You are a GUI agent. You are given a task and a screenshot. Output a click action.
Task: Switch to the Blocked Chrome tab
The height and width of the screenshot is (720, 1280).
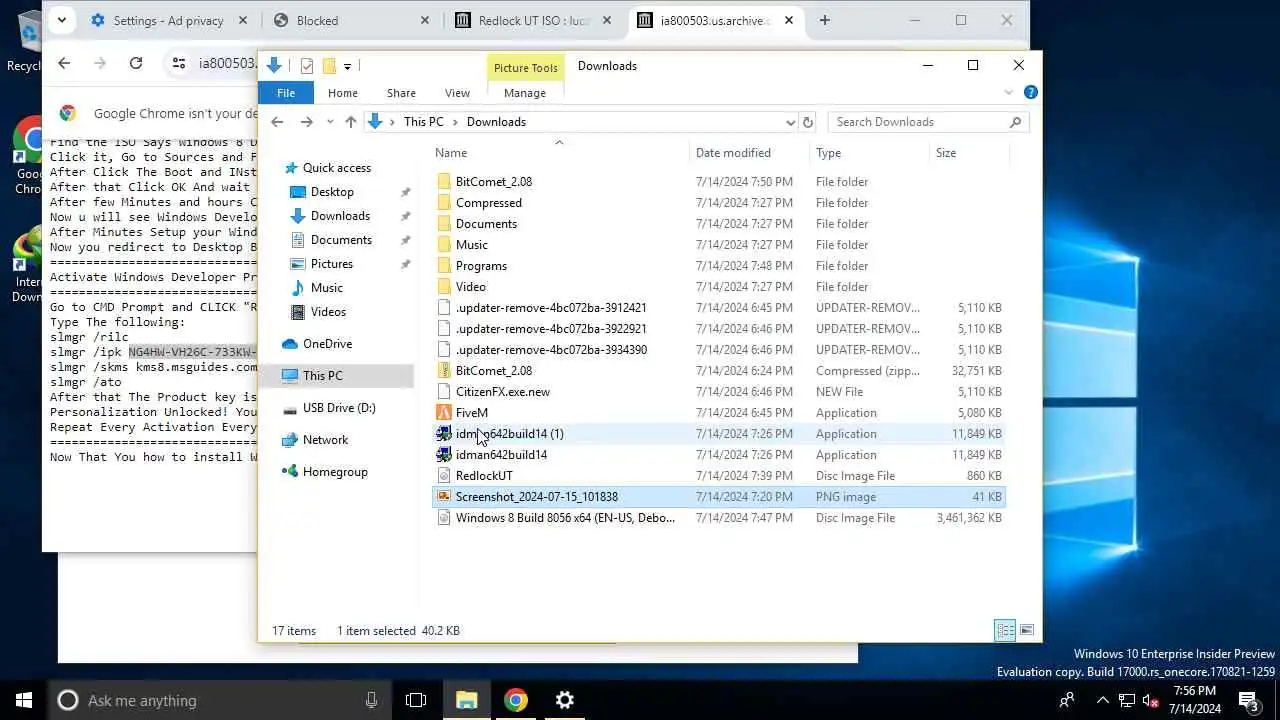(351, 20)
